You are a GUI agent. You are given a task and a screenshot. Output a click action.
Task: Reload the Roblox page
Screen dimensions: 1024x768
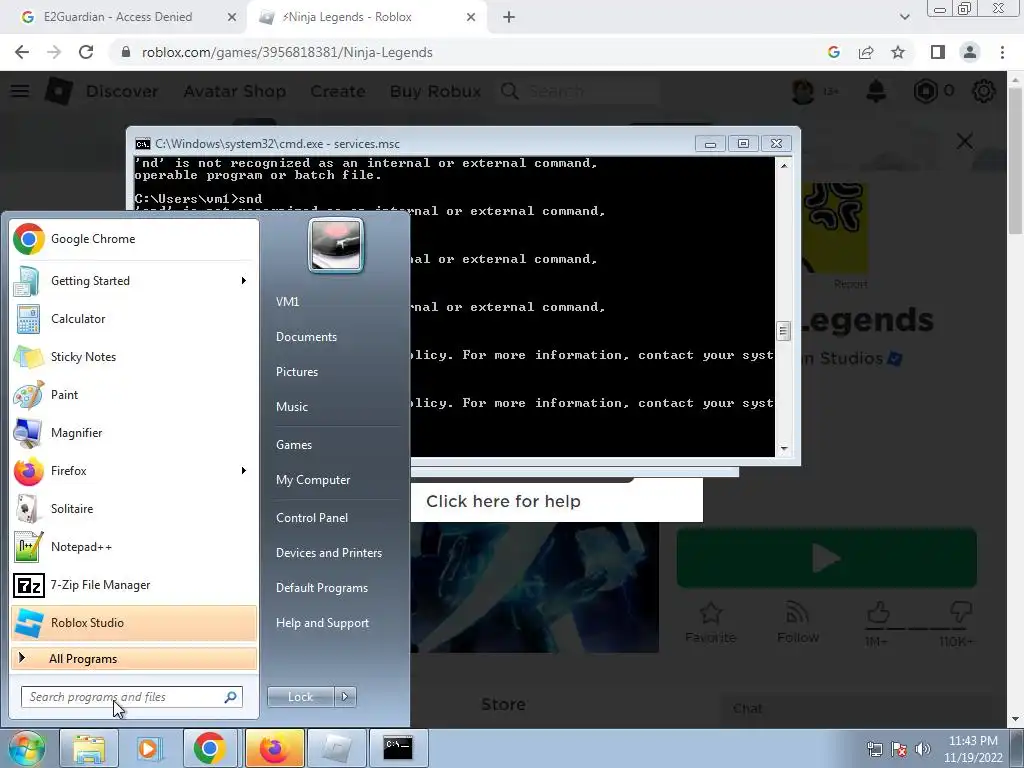86,52
